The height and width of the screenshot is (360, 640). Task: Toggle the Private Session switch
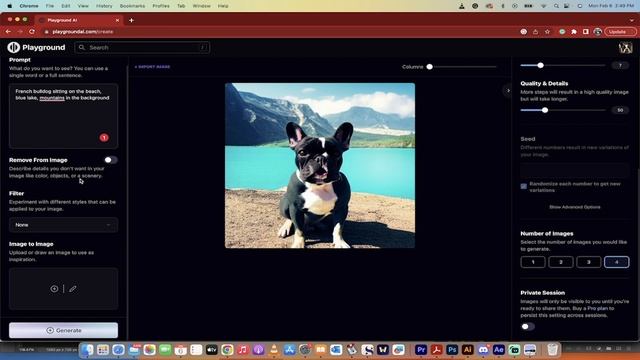pos(527,327)
